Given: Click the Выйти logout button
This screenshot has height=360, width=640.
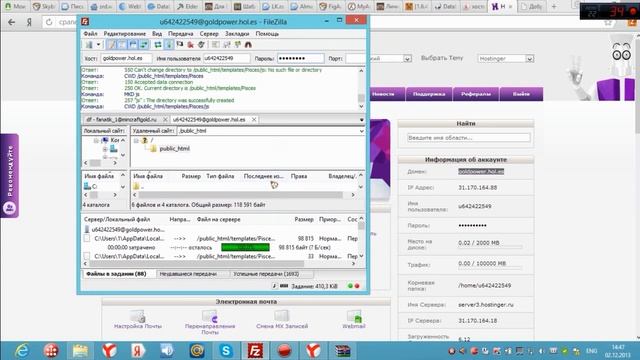Looking at the screenshot, I should tap(521, 94).
